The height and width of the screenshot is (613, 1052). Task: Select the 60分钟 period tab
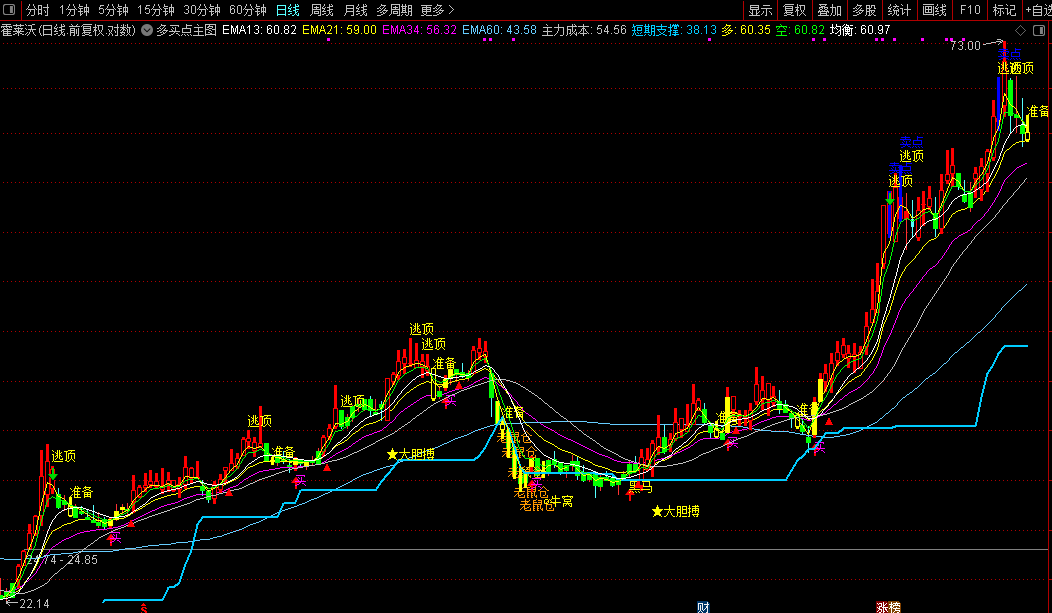point(248,10)
